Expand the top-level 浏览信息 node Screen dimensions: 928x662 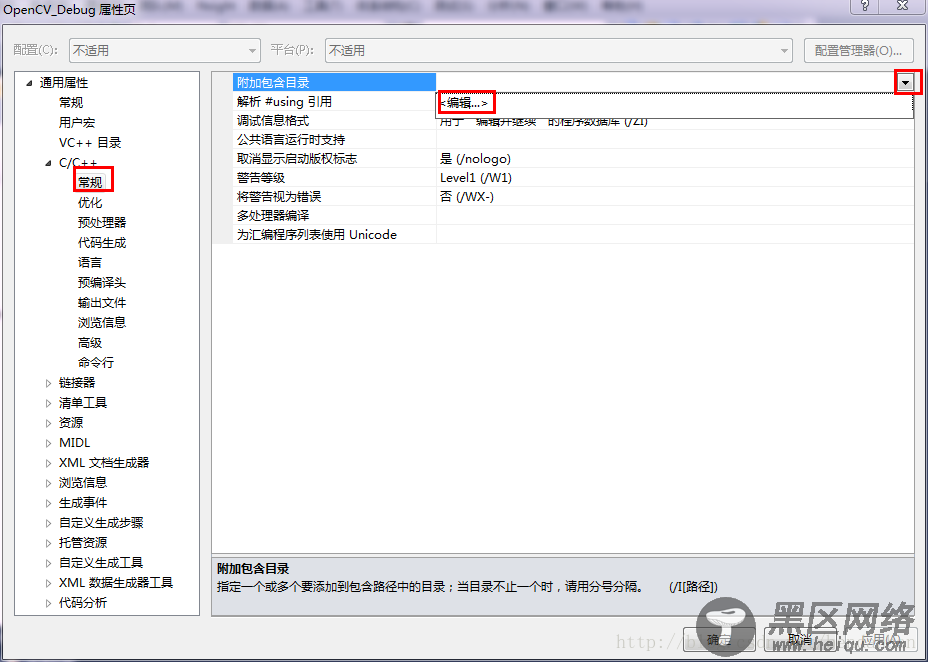(49, 483)
